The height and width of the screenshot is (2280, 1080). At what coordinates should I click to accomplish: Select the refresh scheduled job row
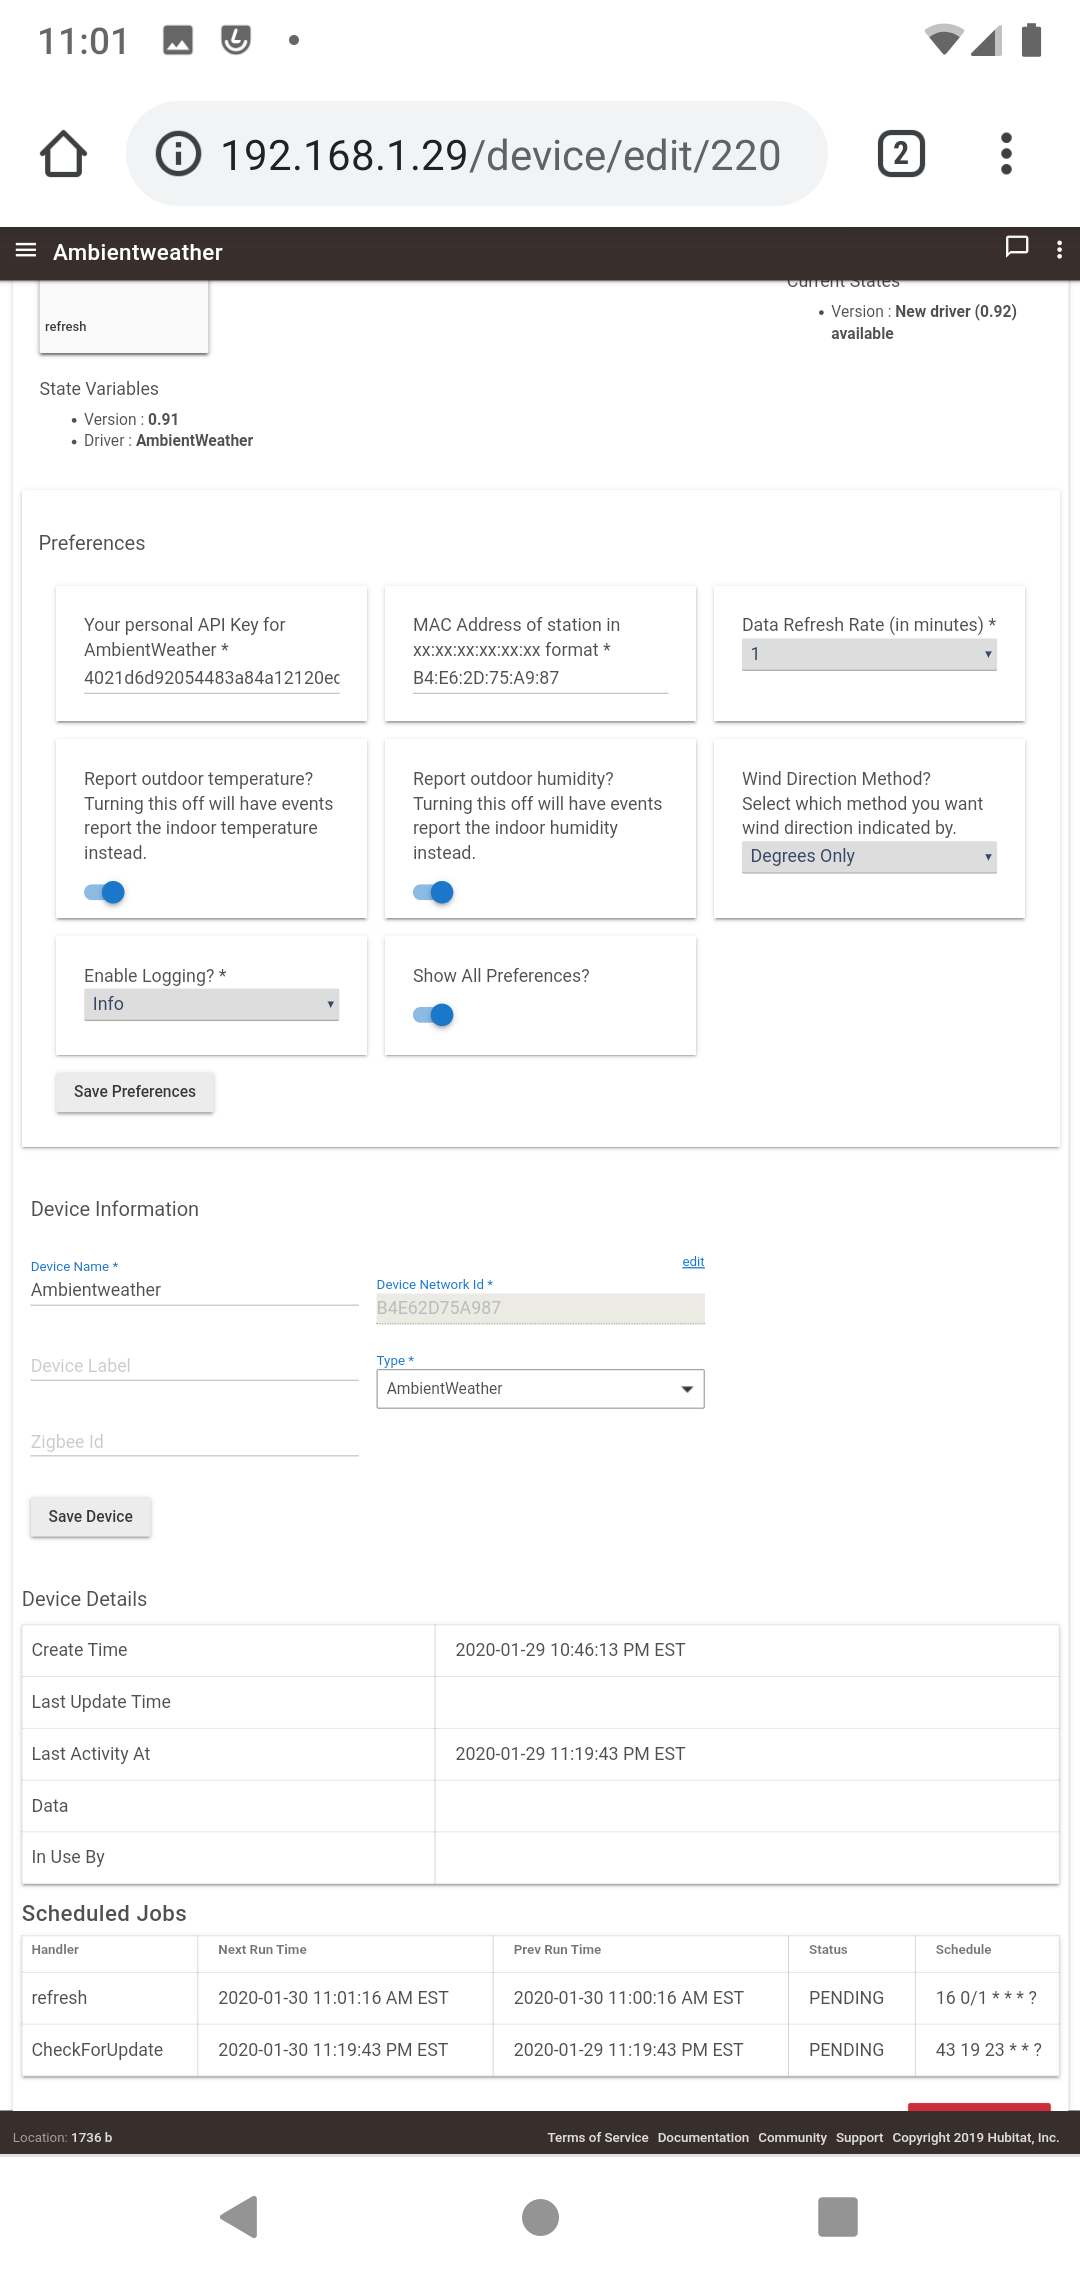coord(540,1998)
